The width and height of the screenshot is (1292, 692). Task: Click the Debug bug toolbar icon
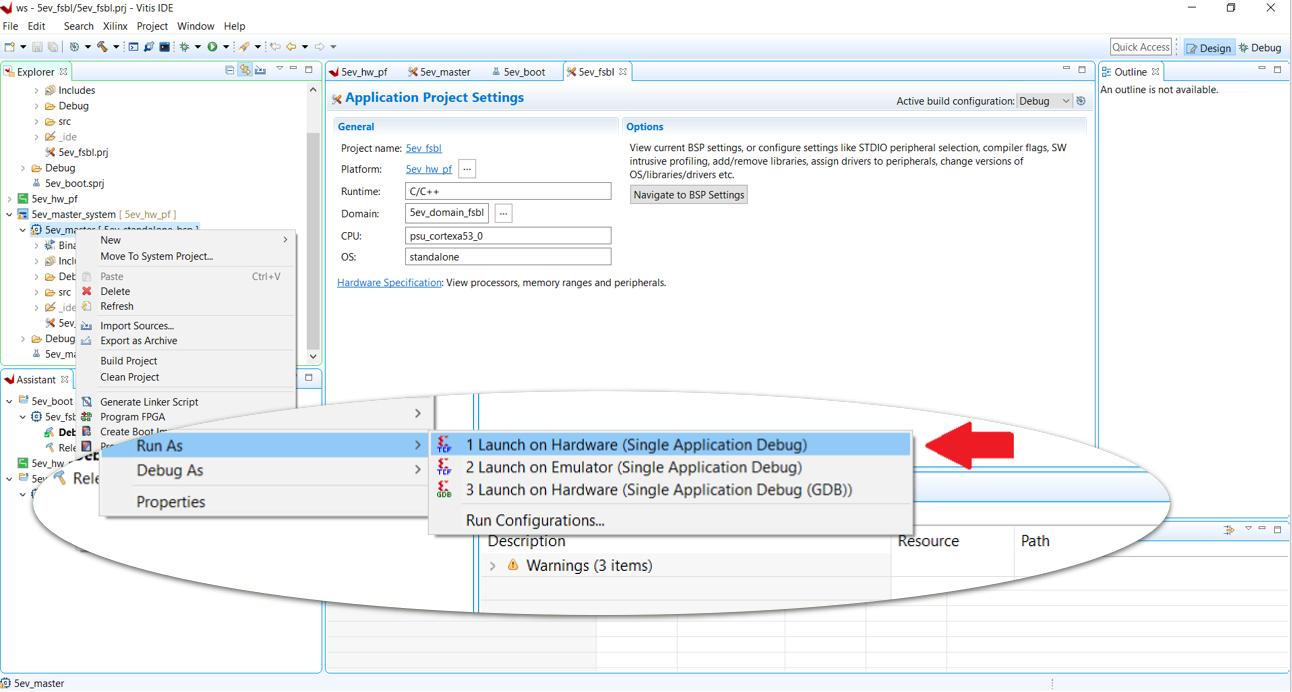(x=184, y=47)
